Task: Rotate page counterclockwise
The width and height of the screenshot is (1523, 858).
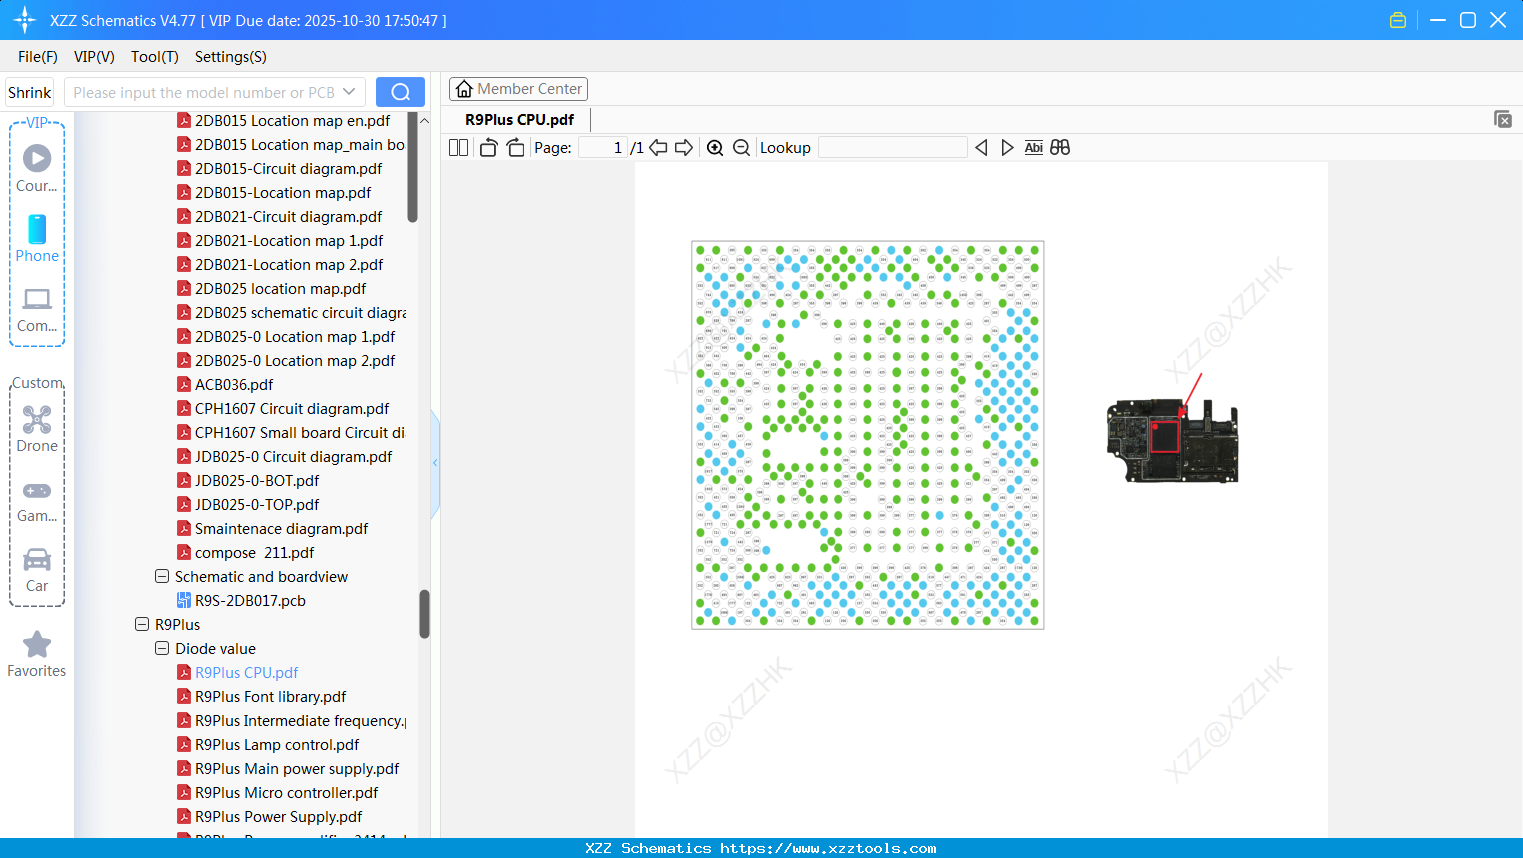Action: [x=488, y=148]
